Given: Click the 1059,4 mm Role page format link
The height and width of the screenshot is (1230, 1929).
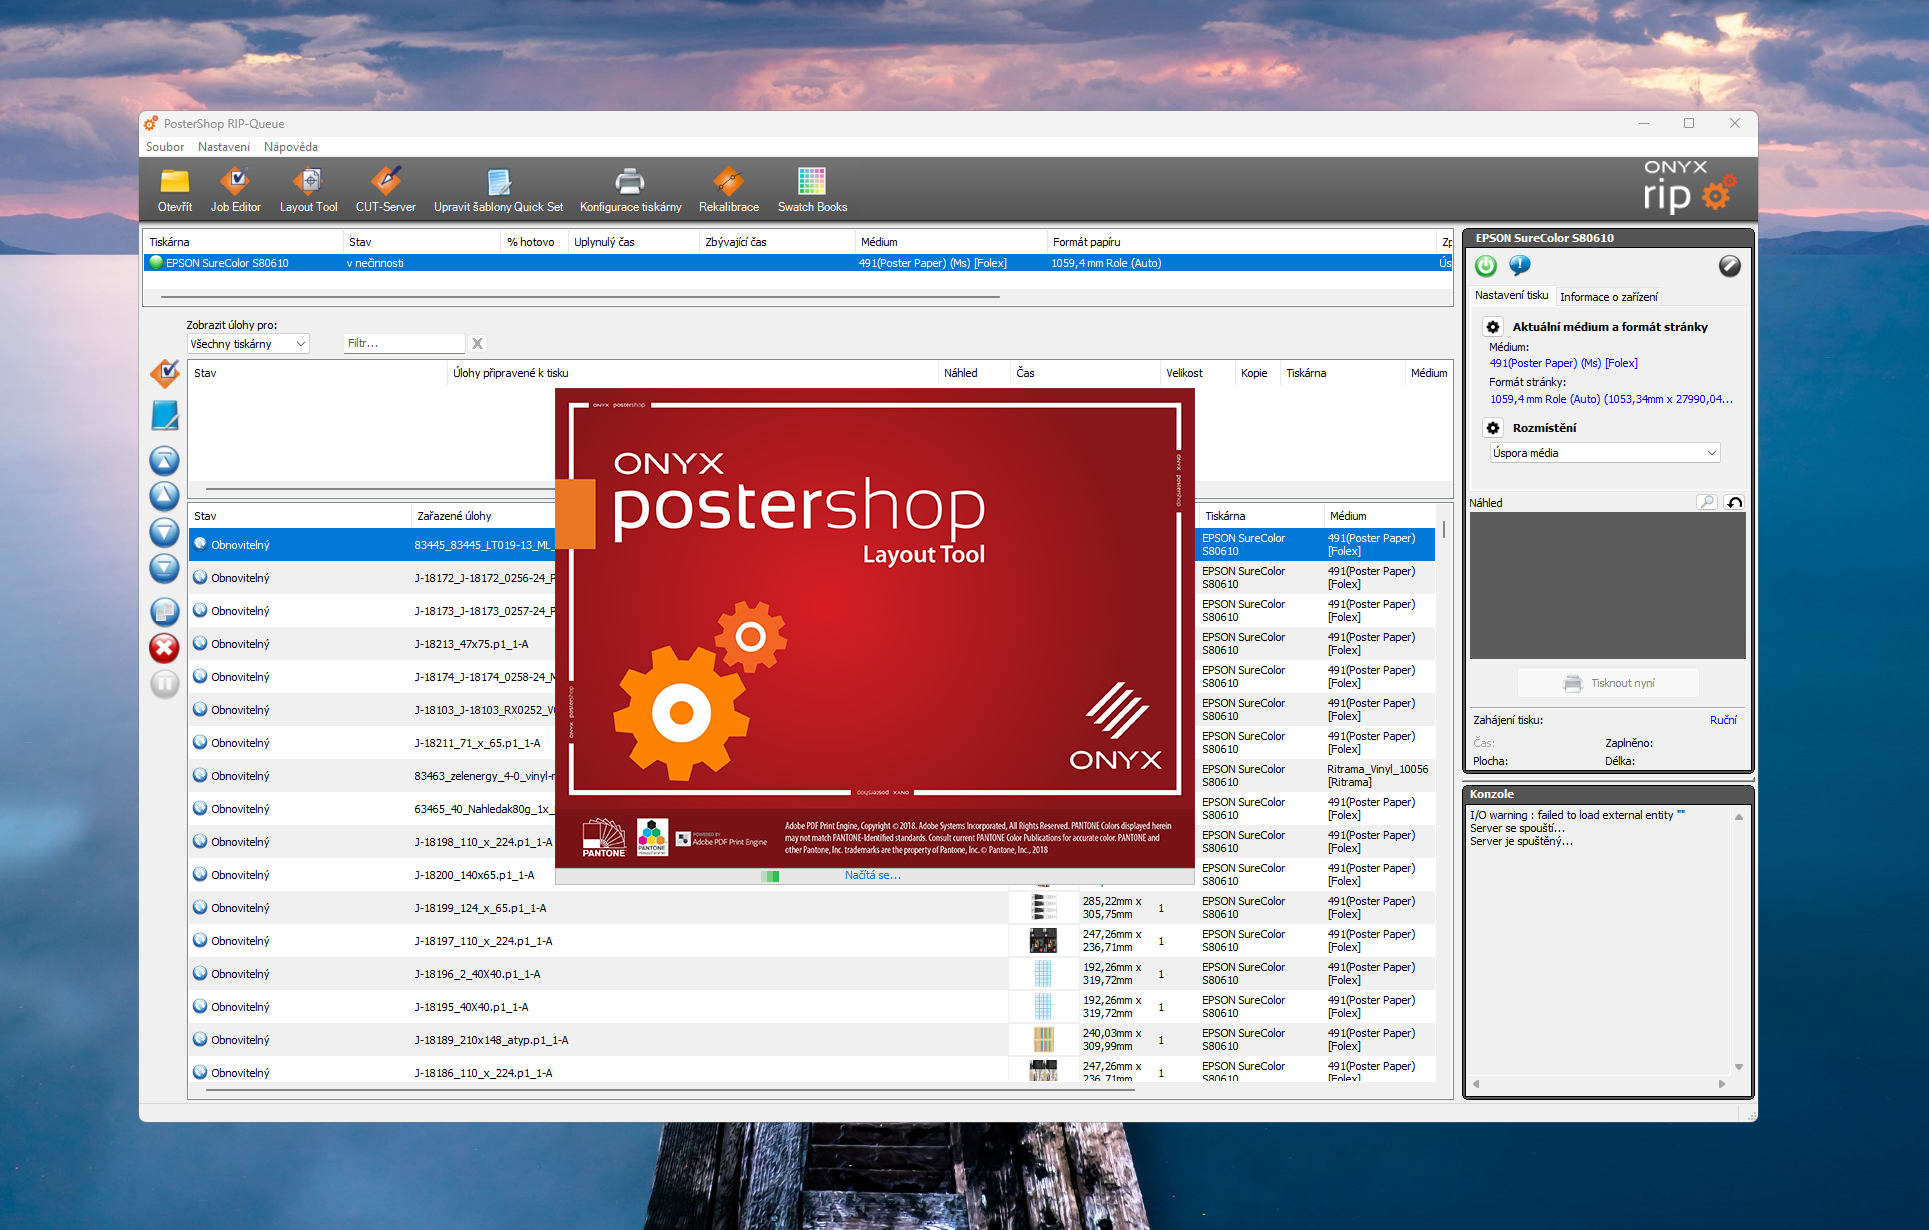Looking at the screenshot, I should (x=1611, y=399).
